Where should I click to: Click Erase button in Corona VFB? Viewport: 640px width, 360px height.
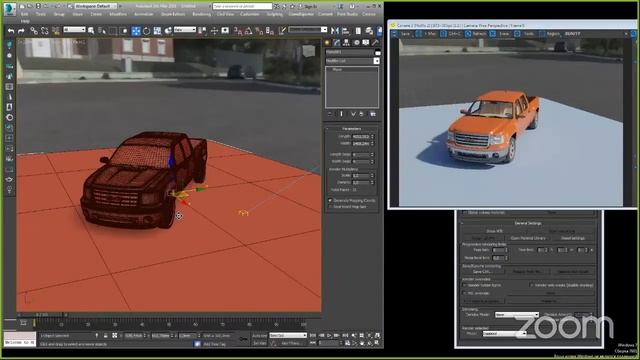tap(501, 34)
